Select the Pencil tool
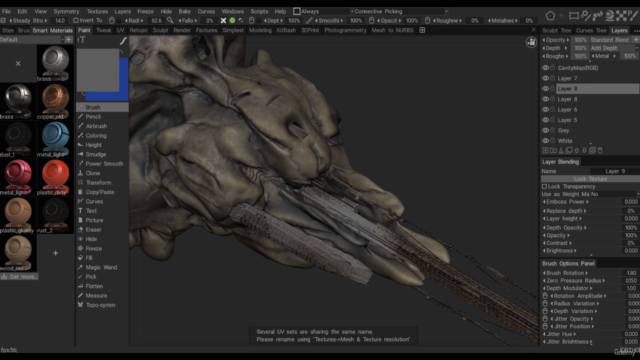This screenshot has width=640, height=360. click(102, 117)
